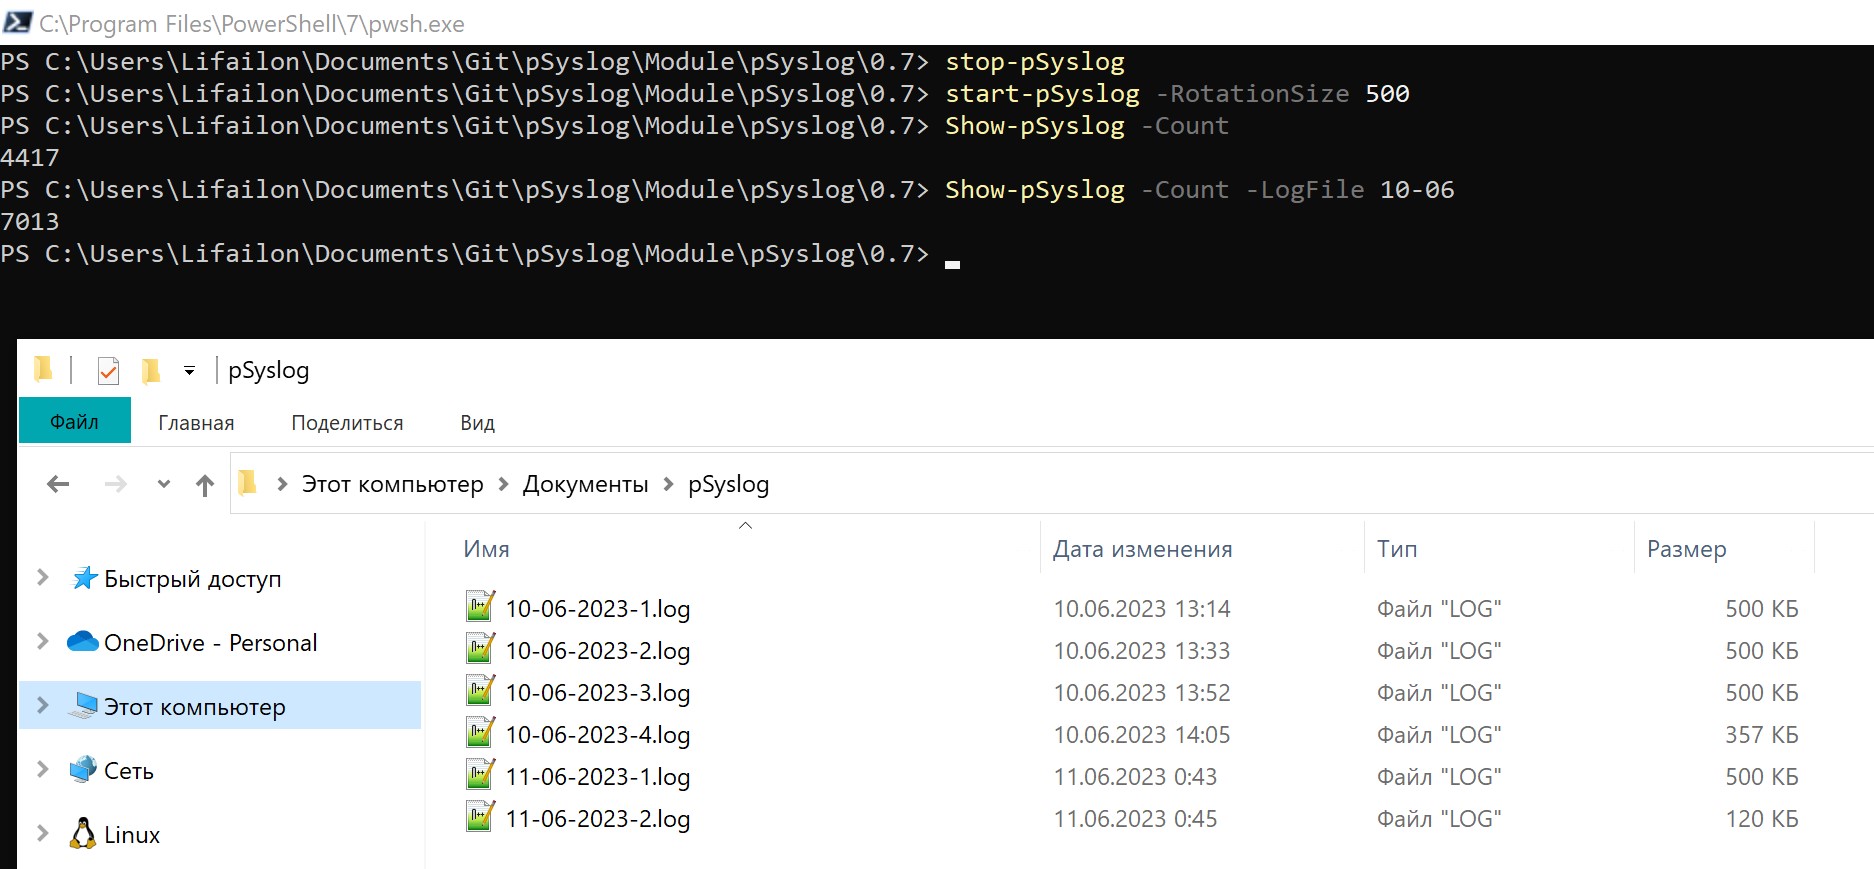Viewport: 1874px width, 869px height.
Task: Click the Properties checkmark quick access icon
Action: (108, 371)
